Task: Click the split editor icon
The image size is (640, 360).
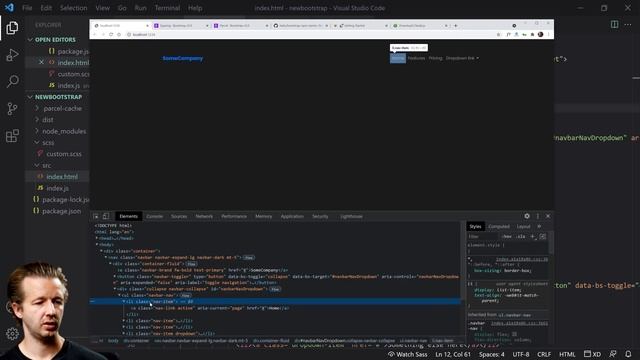Action: 614,24
